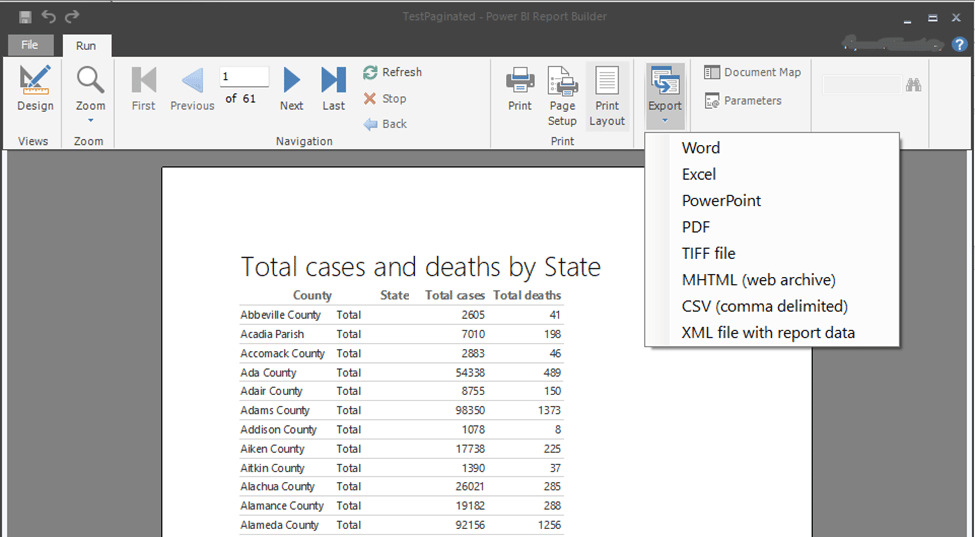
Task: Click the 1256 total deaths value
Action: [549, 525]
